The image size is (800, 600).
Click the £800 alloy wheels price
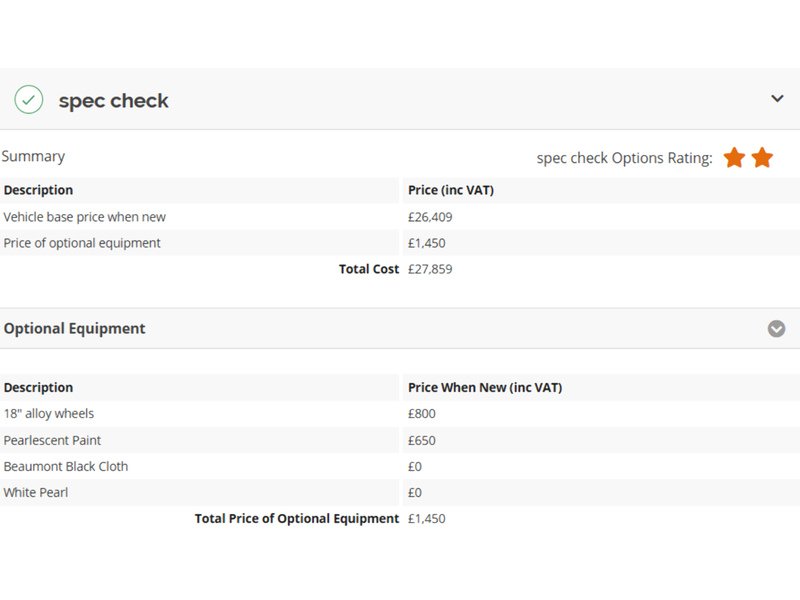[422, 414]
